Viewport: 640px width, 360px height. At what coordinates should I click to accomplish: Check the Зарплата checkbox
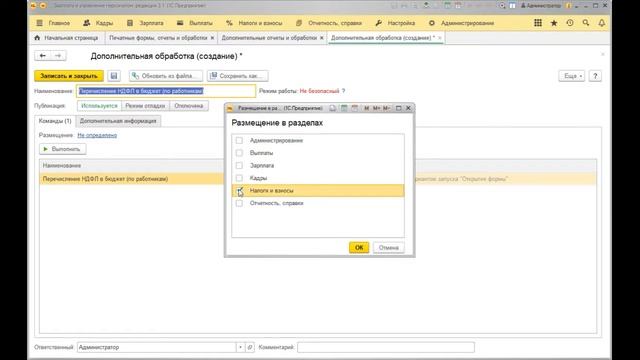(239, 165)
